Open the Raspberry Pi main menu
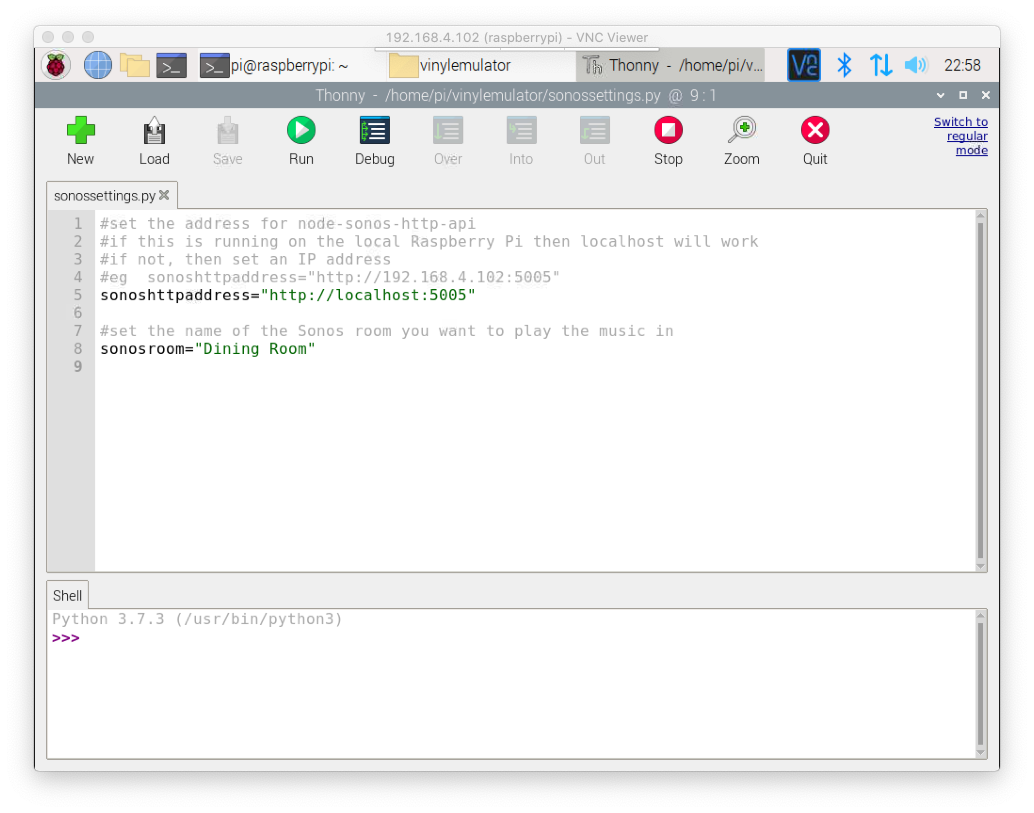The width and height of the screenshot is (1034, 813). point(56,65)
